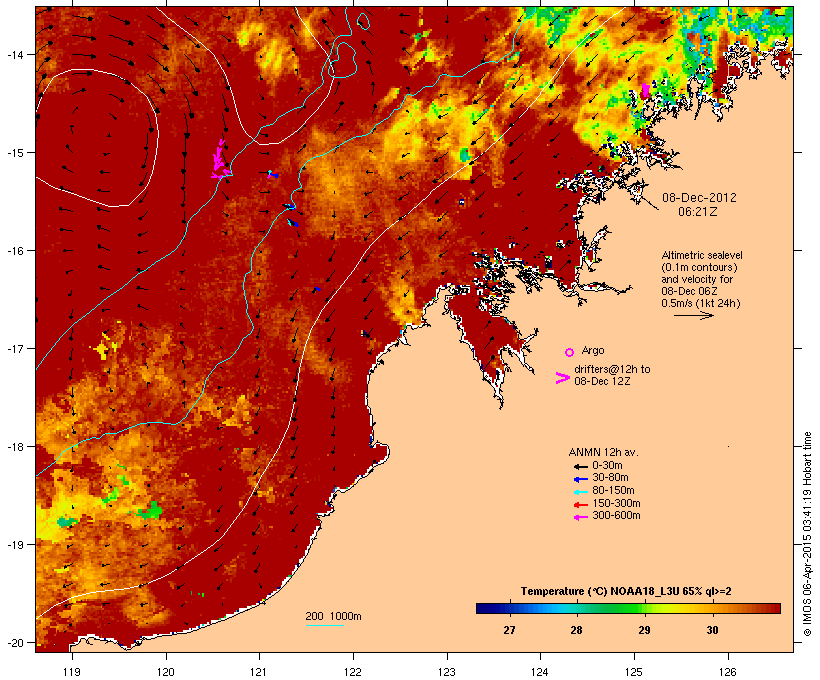Viewport: 820px width, 680px height.
Task: Click the magenta drifter track cluster near -15
Action: [220, 160]
